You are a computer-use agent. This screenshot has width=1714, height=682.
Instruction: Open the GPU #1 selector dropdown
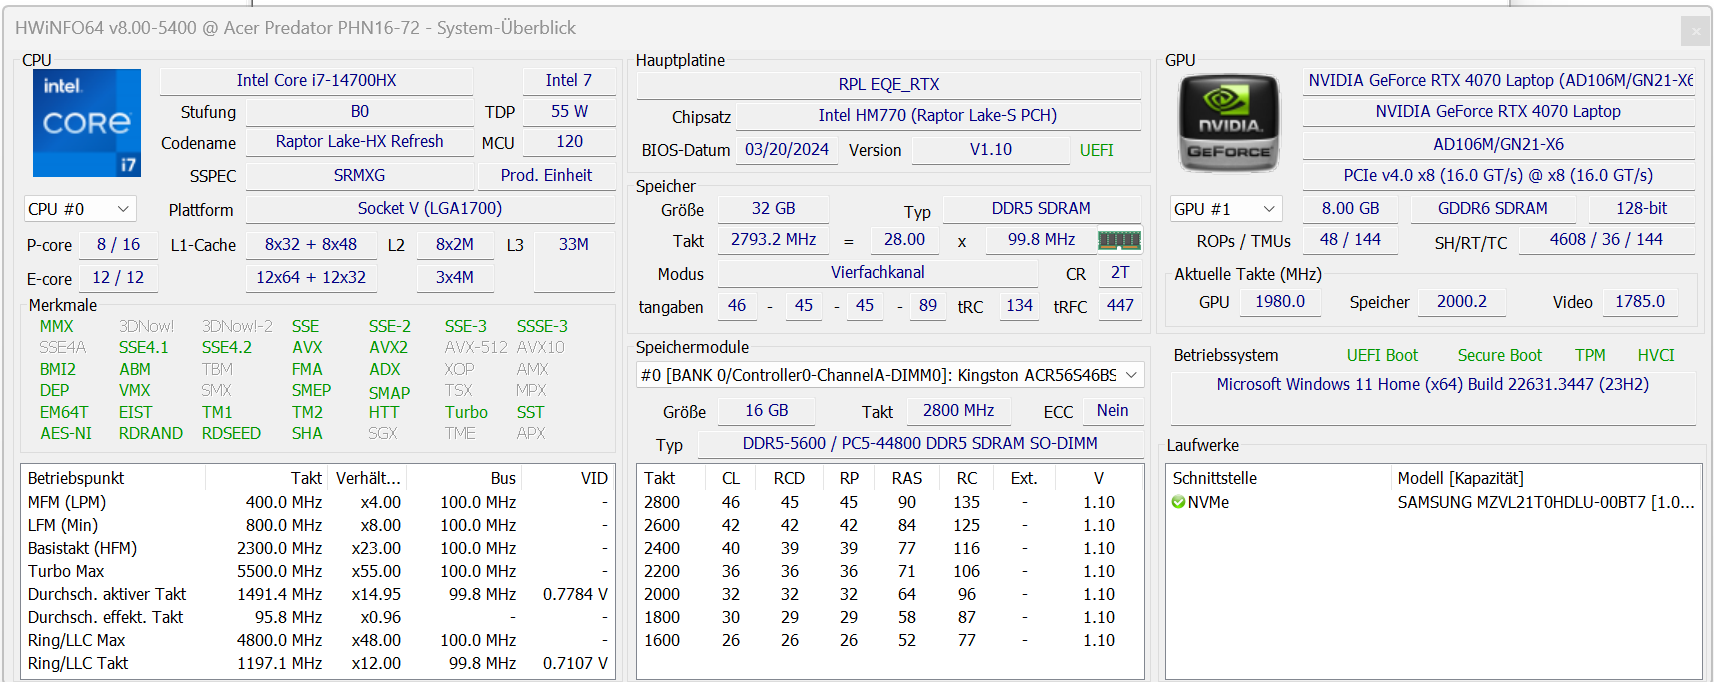tap(1226, 209)
